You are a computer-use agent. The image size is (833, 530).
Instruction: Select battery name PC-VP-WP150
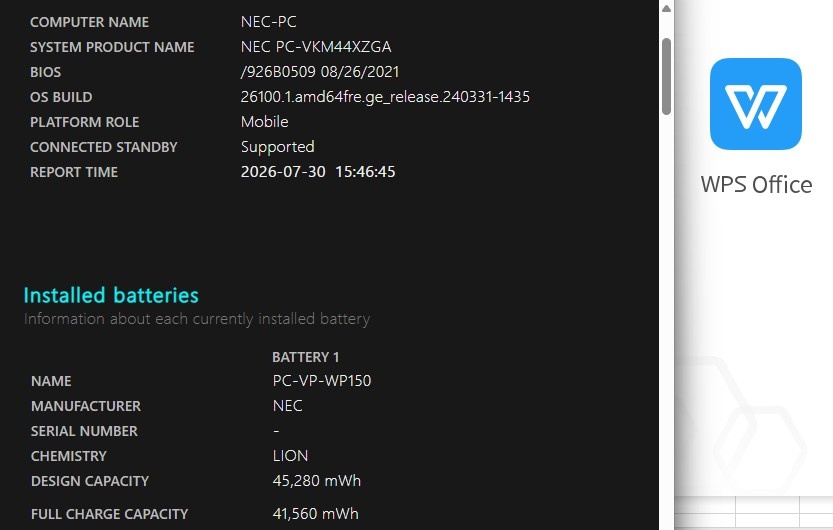coord(321,381)
